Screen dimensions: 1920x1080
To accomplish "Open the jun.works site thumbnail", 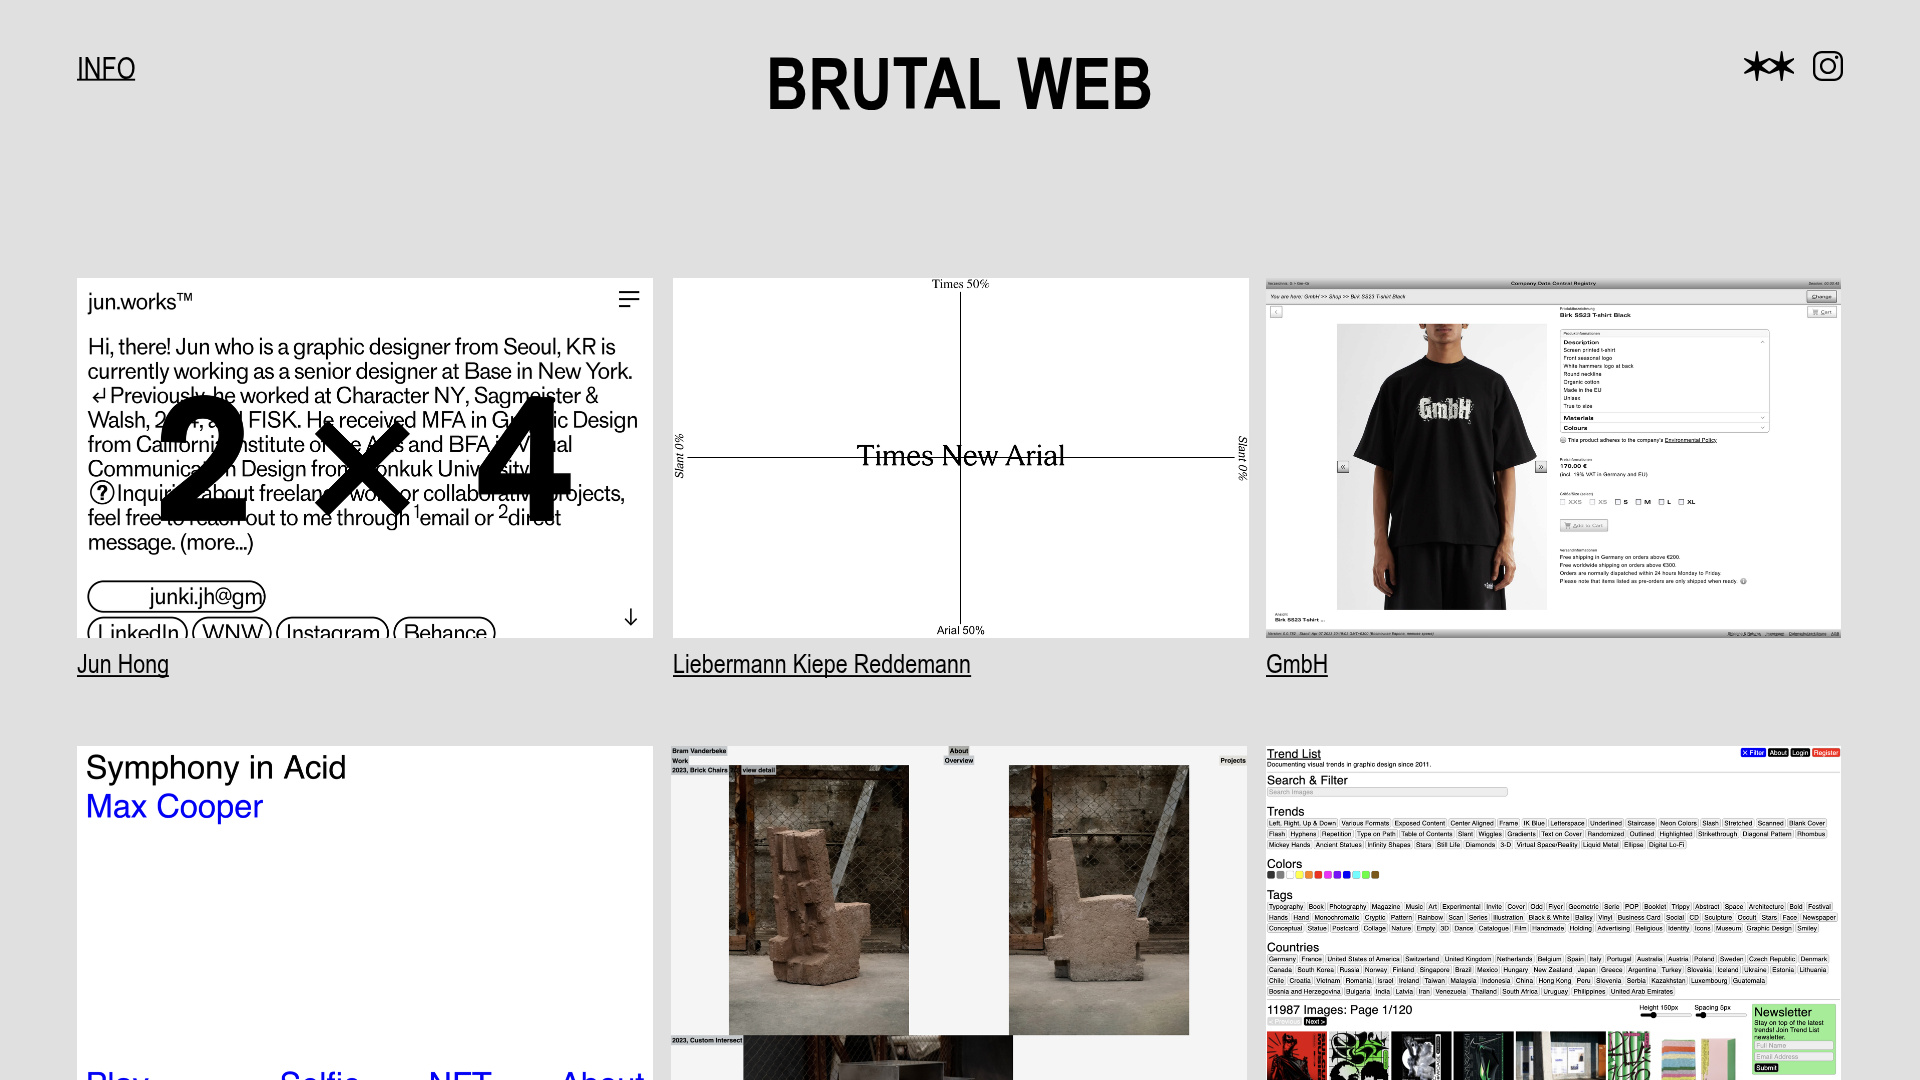I will tap(365, 458).
